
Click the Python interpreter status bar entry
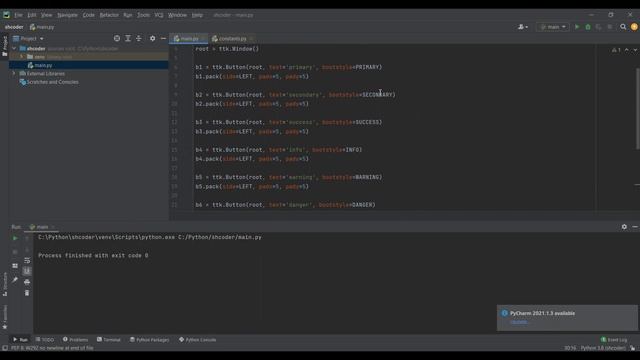[603, 348]
